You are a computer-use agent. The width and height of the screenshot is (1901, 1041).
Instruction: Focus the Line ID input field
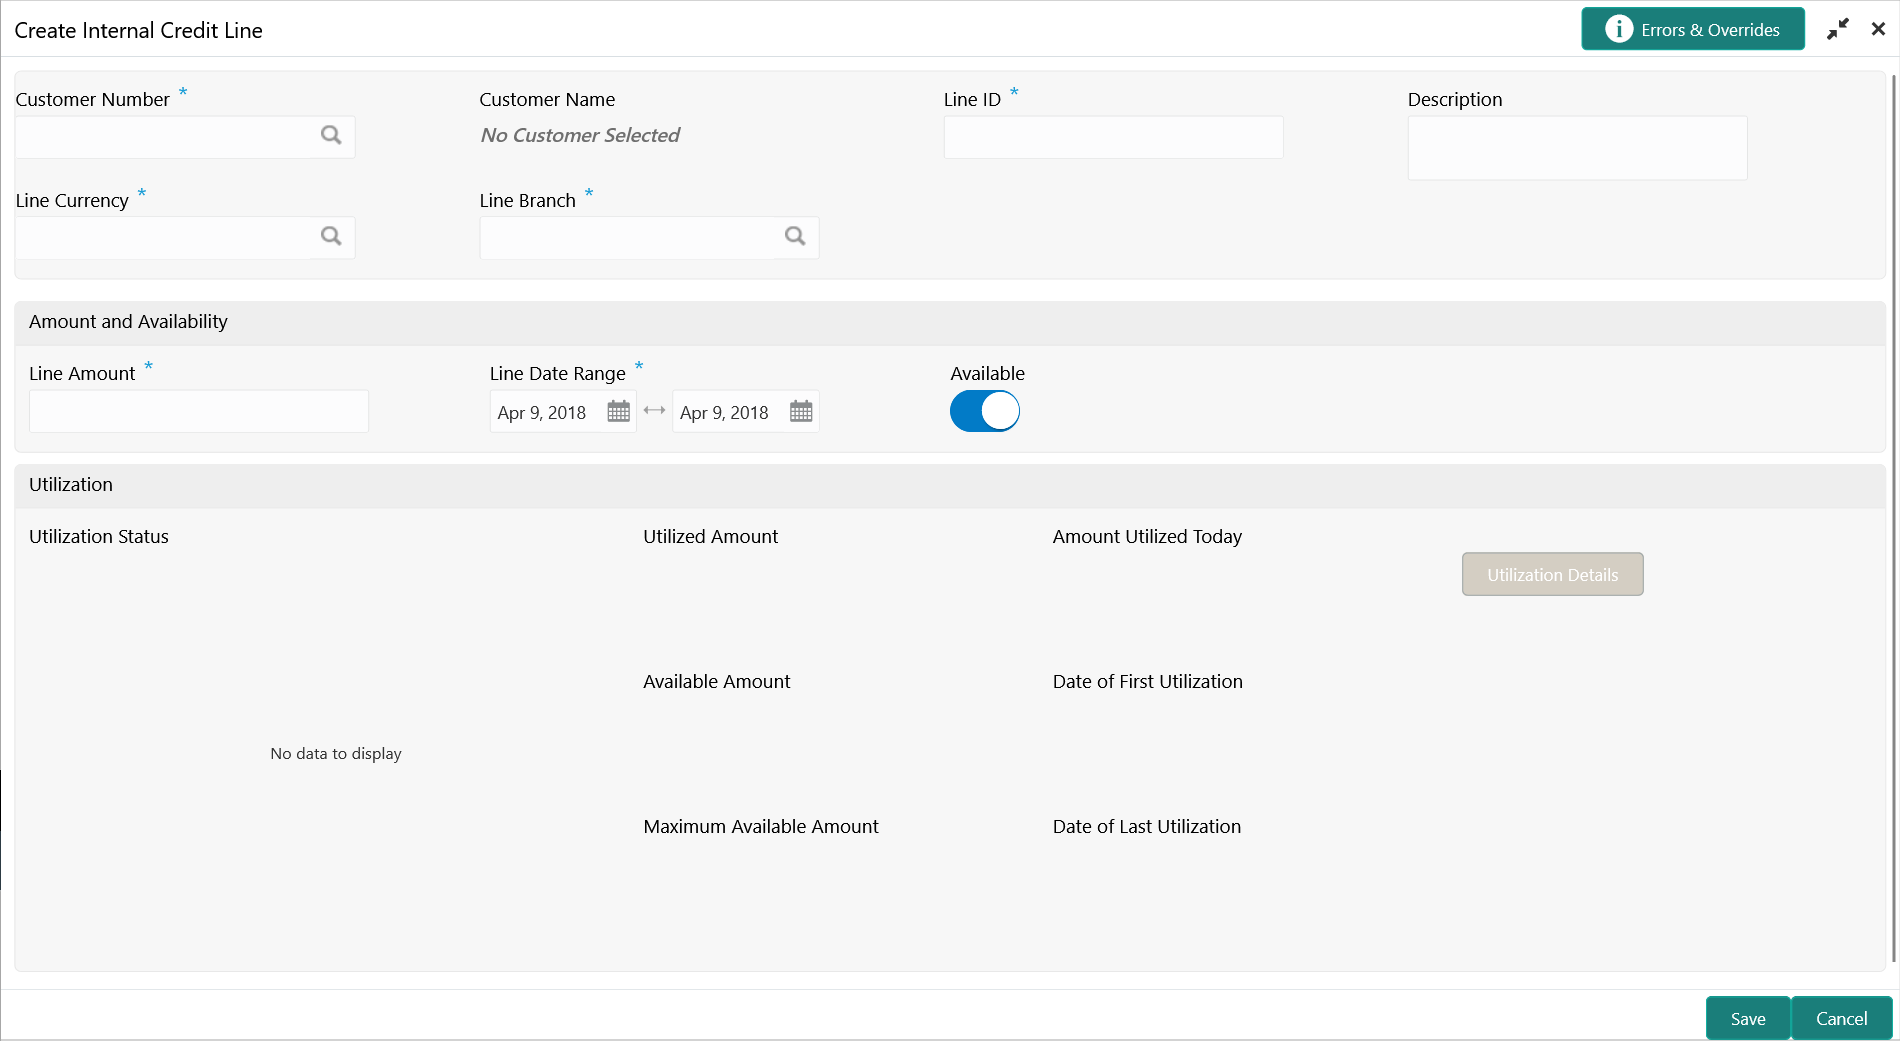(1113, 137)
